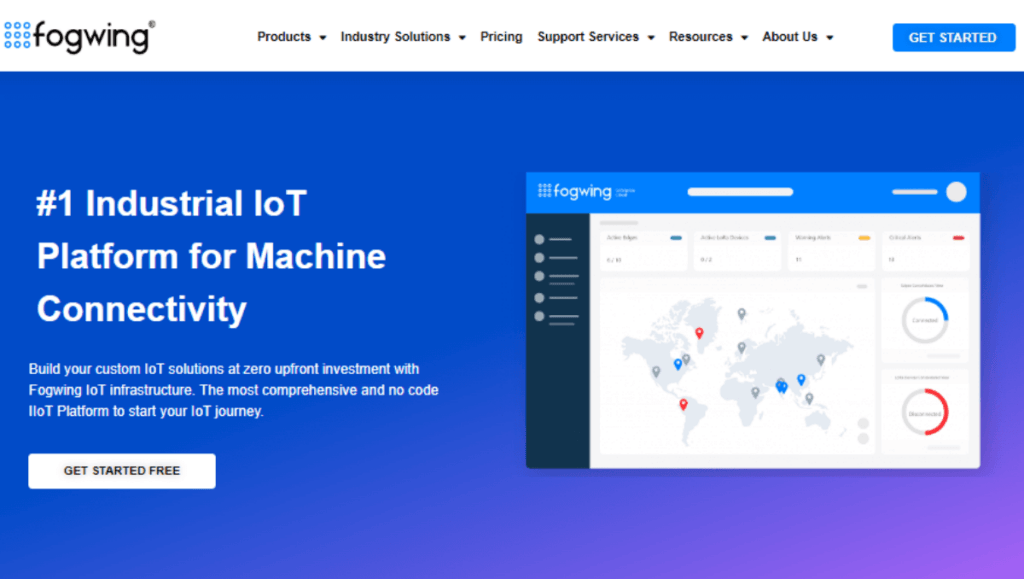Click the Connected status progress ring
Viewport: 1024px width, 579px height.
(924, 320)
